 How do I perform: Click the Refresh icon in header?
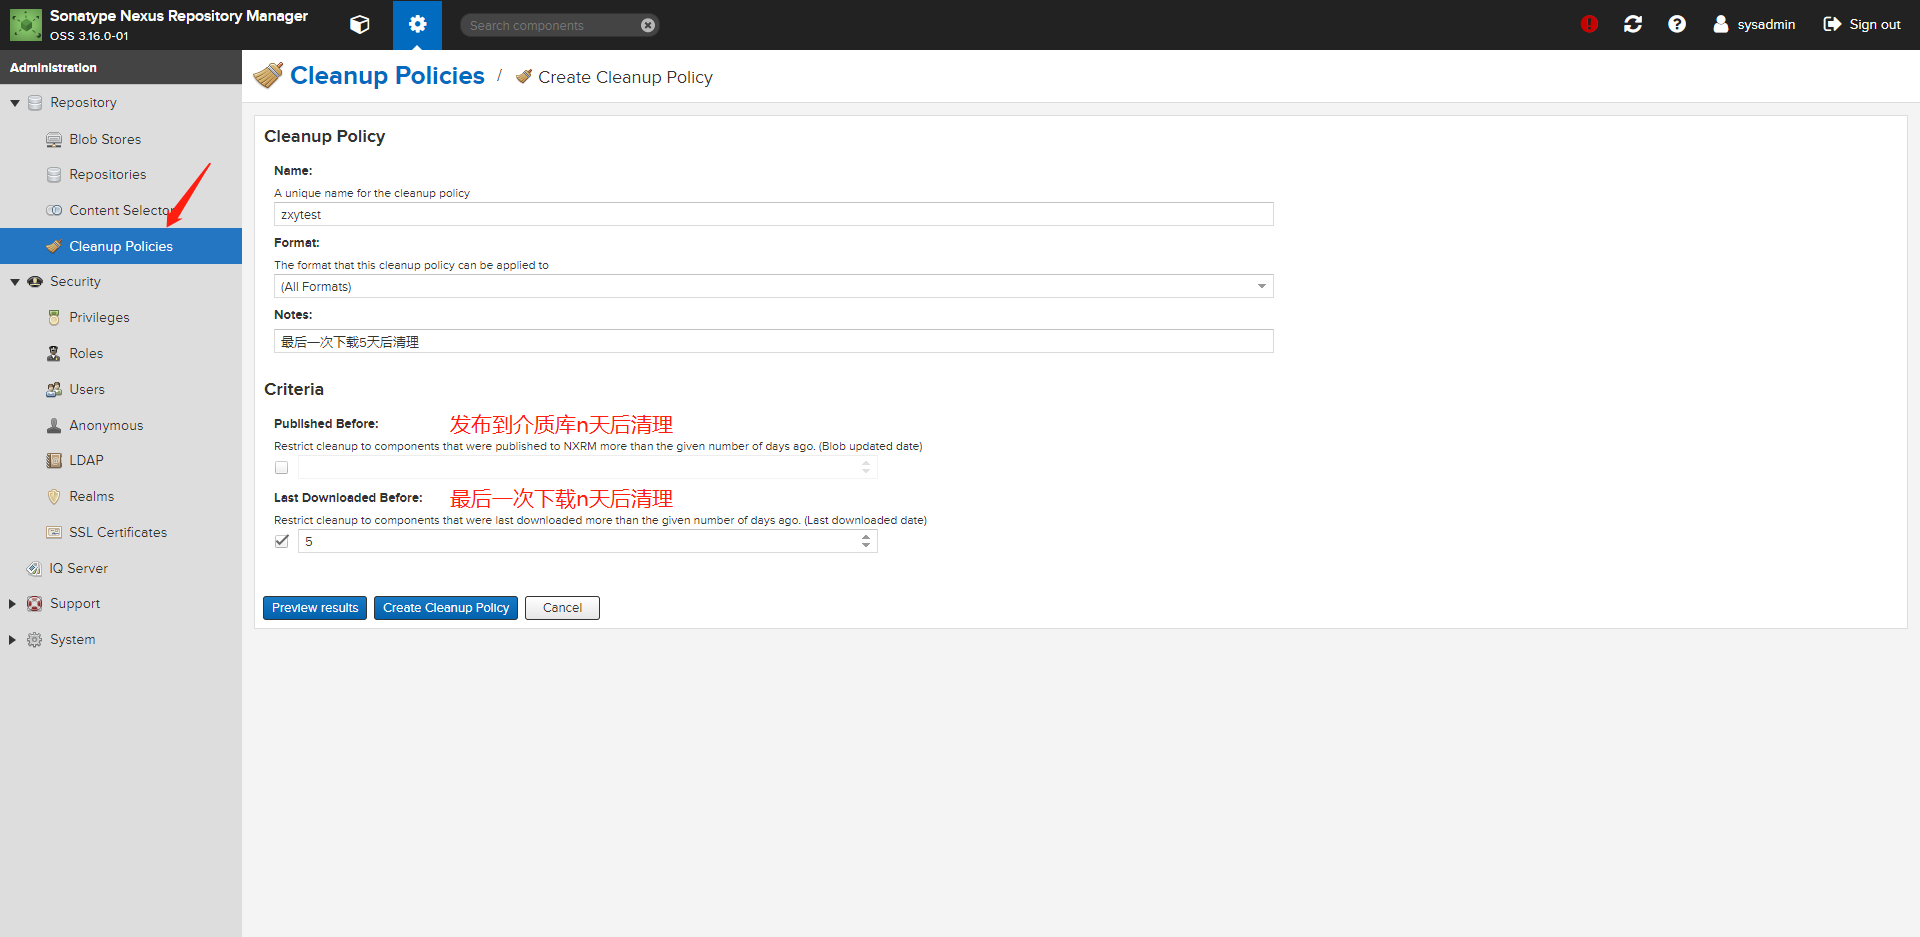(x=1633, y=24)
